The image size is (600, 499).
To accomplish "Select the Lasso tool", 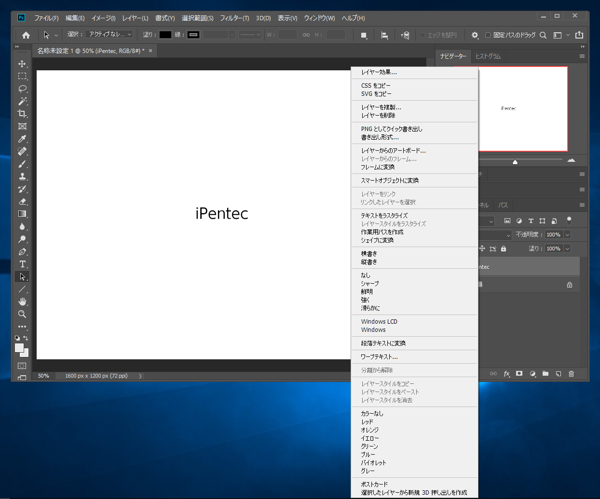I will (22, 89).
